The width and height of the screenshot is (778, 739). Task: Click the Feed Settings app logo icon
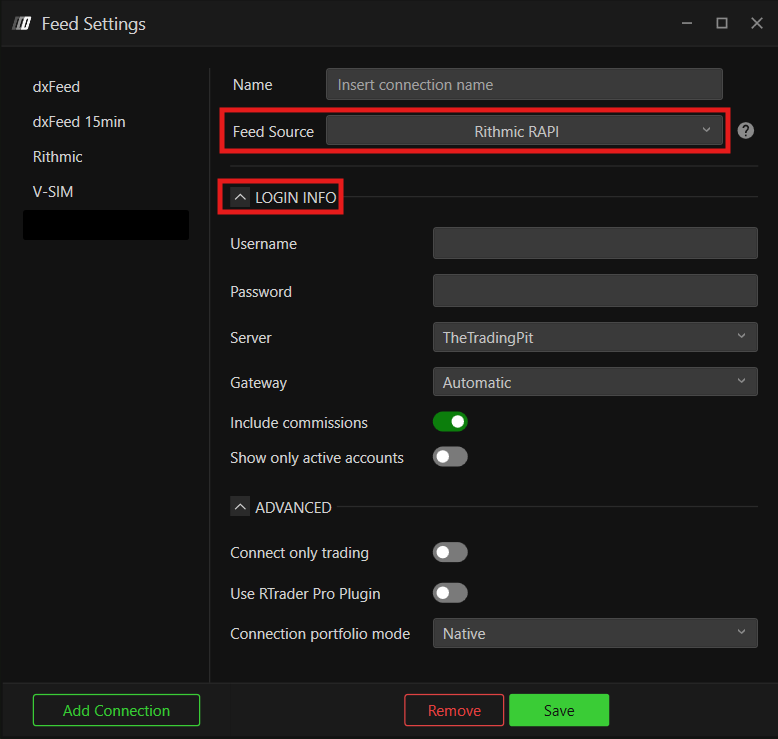(x=22, y=23)
